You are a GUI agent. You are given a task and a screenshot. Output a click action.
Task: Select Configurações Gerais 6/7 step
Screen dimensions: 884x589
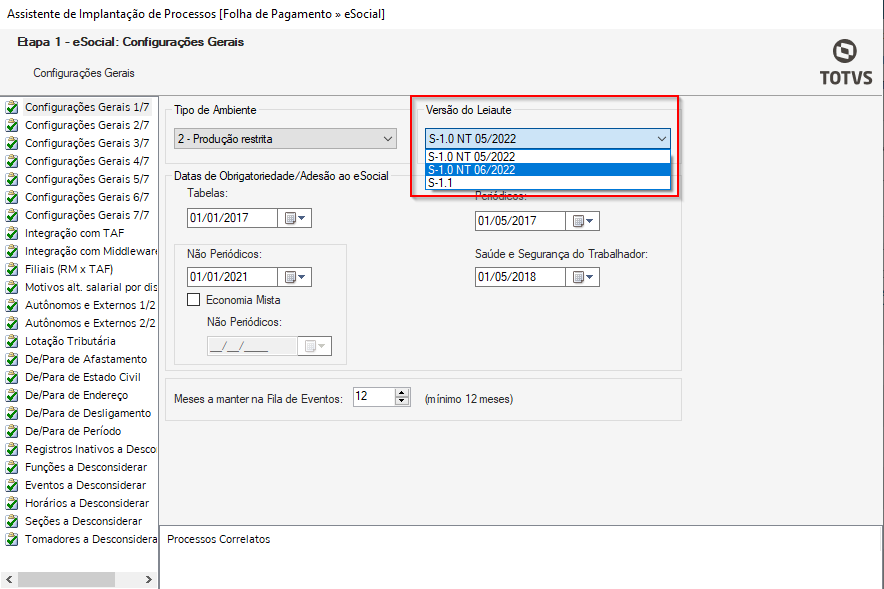[87, 197]
